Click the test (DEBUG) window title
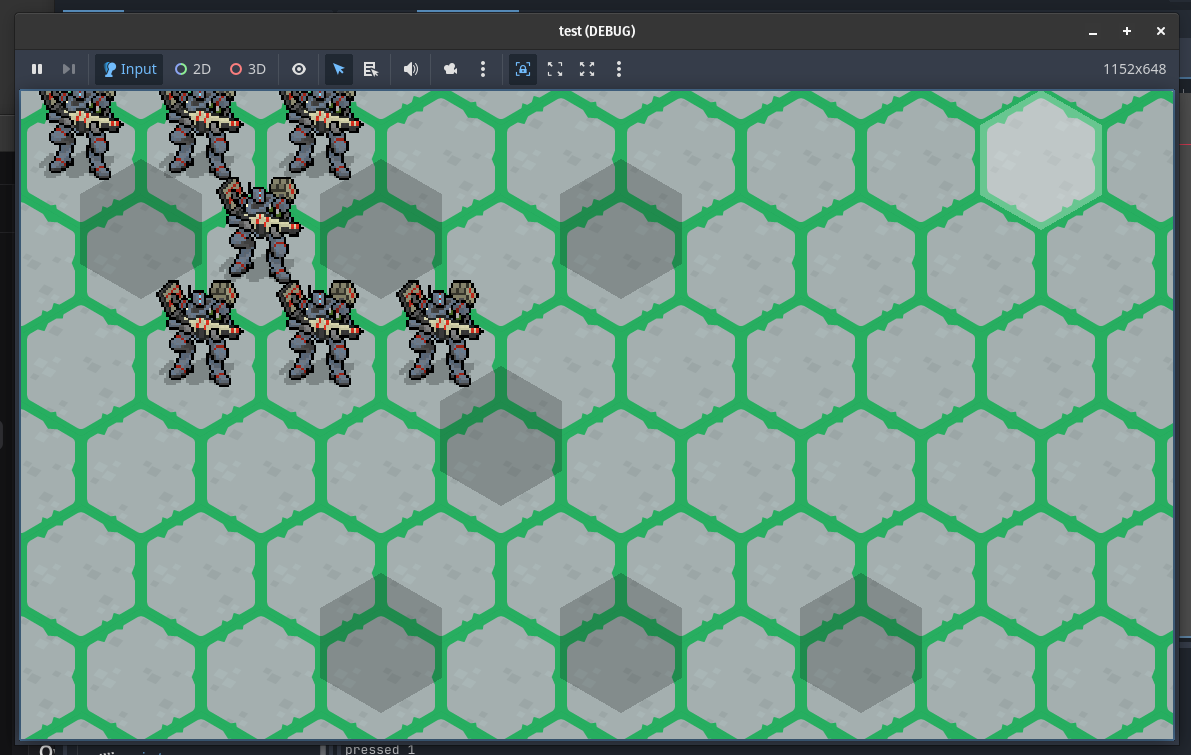 [x=596, y=31]
